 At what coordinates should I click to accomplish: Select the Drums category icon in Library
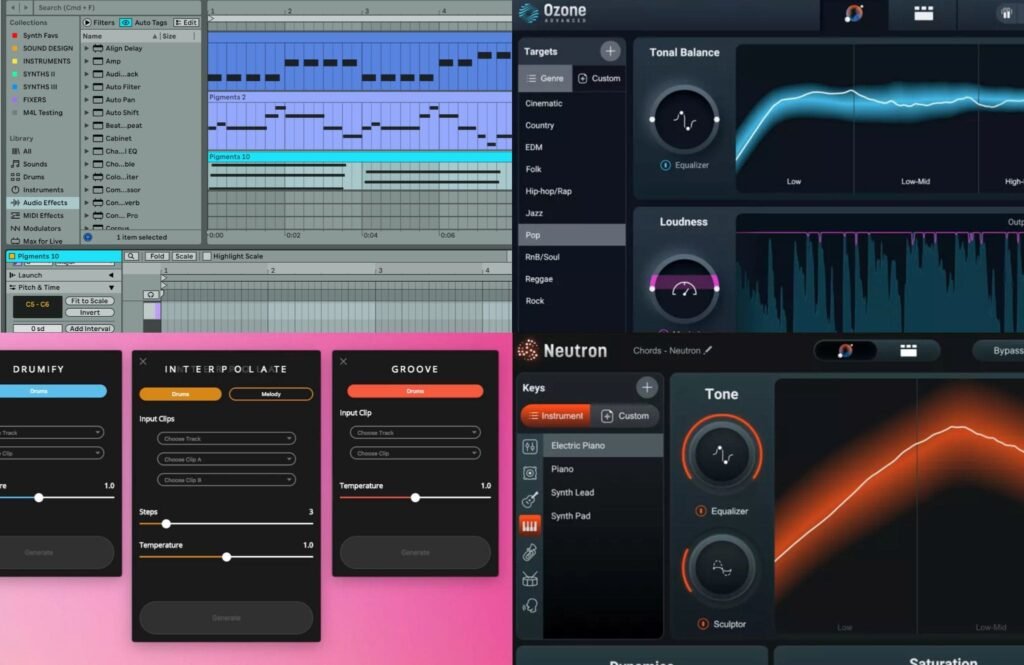tap(15, 177)
